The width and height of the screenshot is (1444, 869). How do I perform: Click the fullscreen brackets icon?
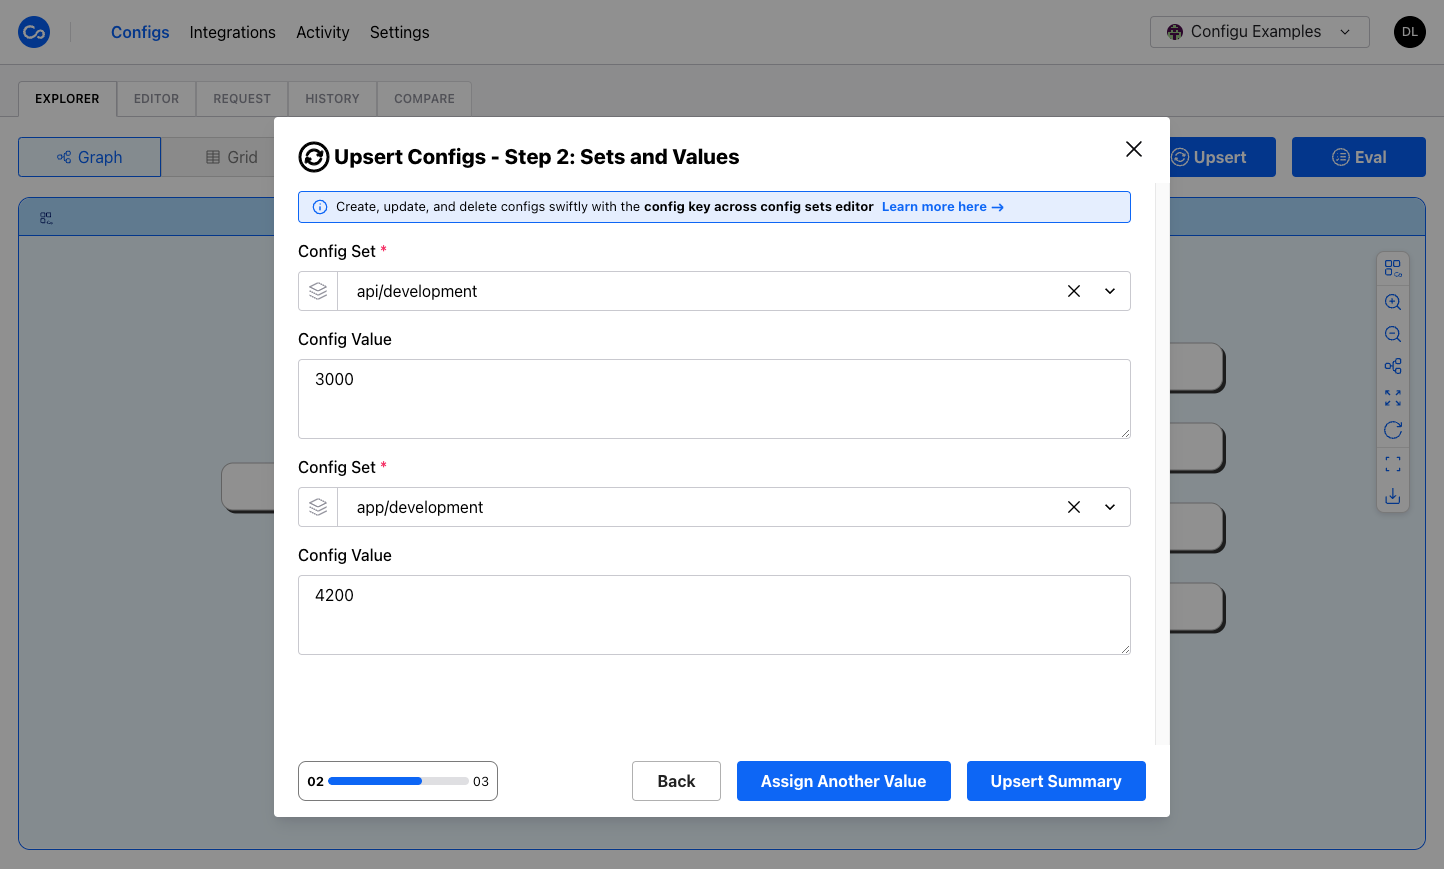click(x=1393, y=464)
